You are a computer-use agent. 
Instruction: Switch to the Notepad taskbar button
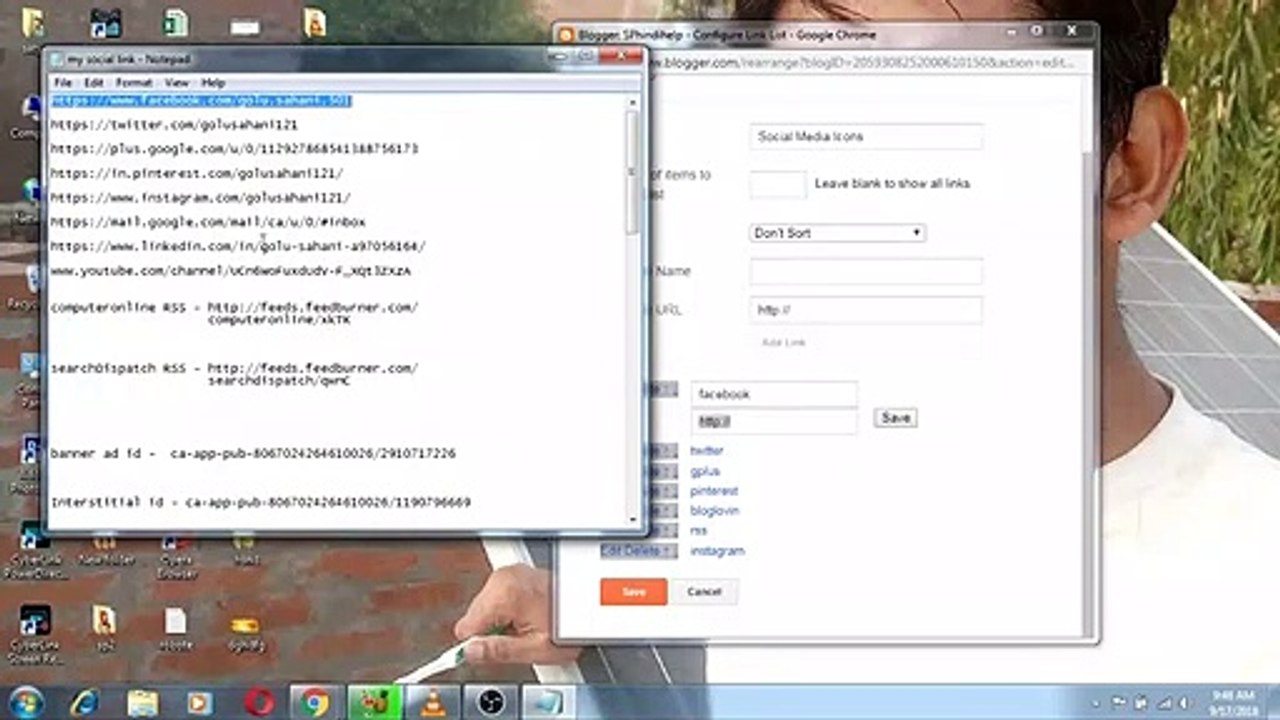pos(549,702)
